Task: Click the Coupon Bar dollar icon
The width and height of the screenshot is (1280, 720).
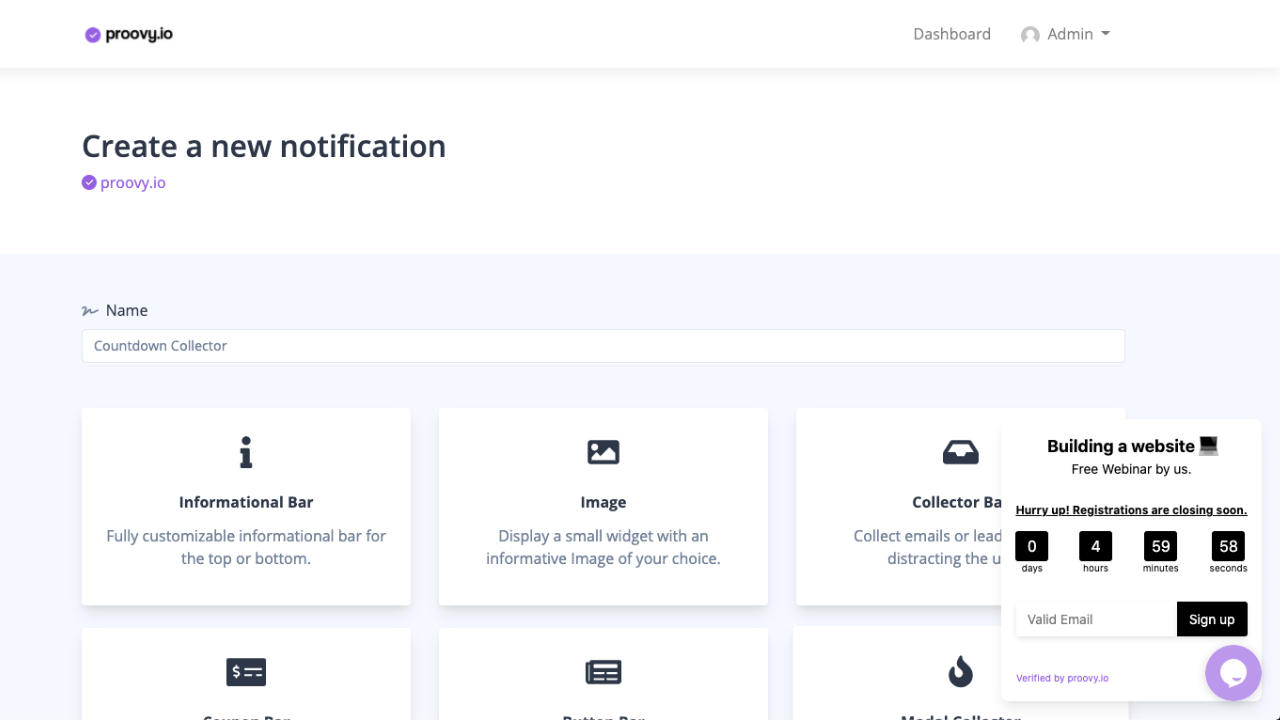Action: [x=246, y=672]
